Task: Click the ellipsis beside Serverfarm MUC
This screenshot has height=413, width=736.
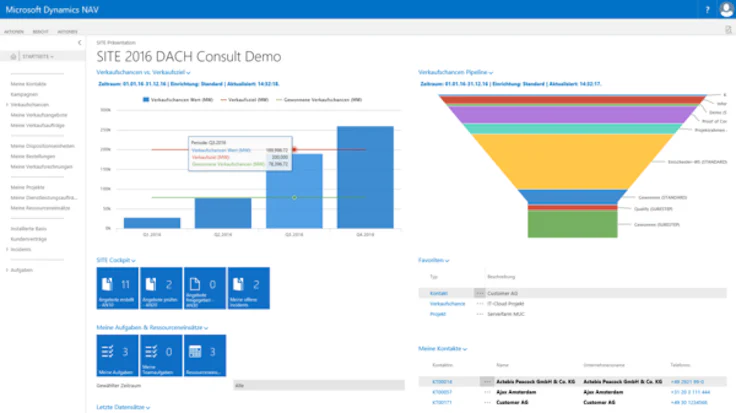Action: pos(479,314)
